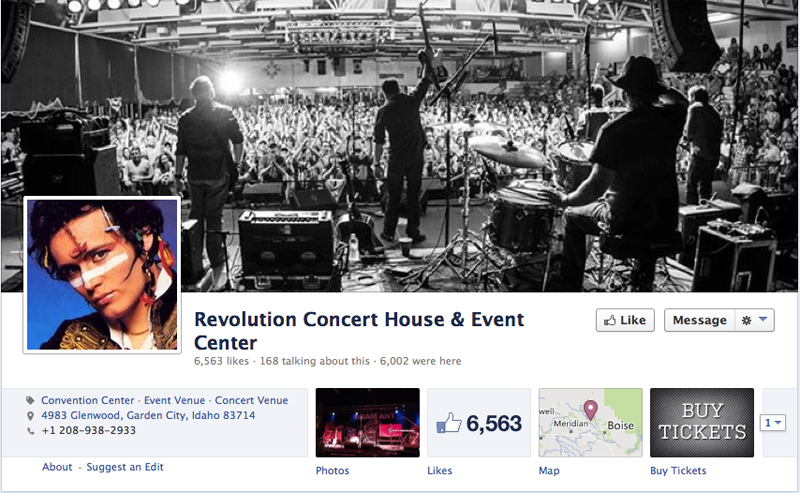The height and width of the screenshot is (493, 800).
Task: Click the Like button with thumbs-up
Action: click(x=625, y=320)
